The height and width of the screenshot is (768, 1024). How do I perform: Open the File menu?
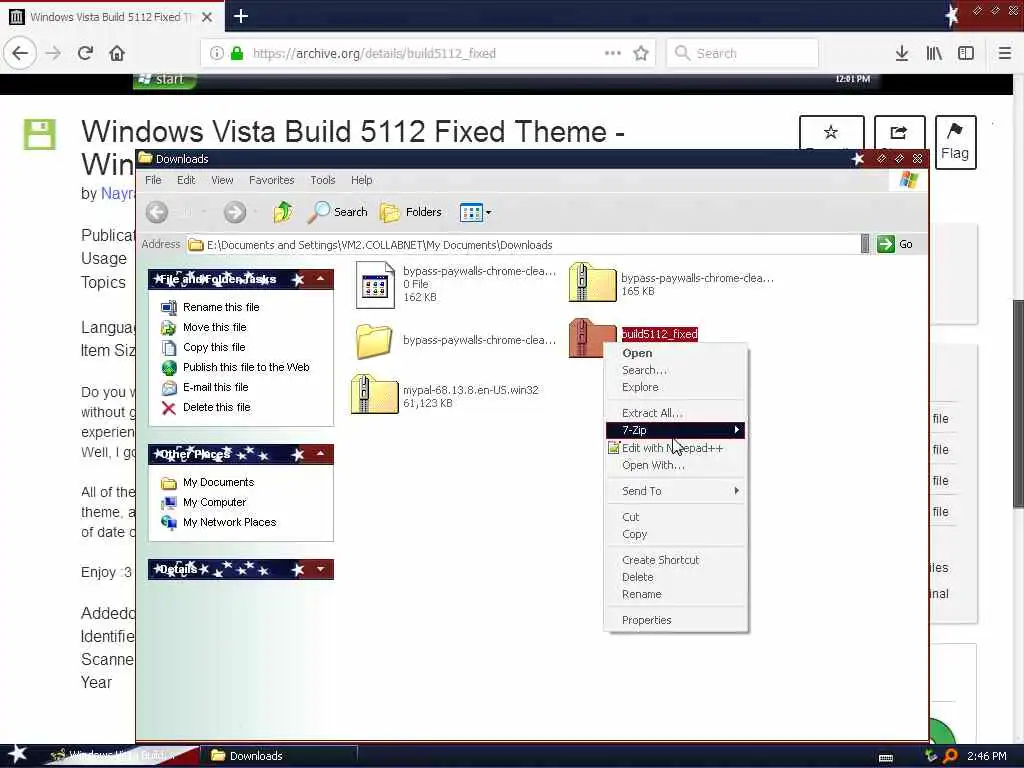(153, 180)
